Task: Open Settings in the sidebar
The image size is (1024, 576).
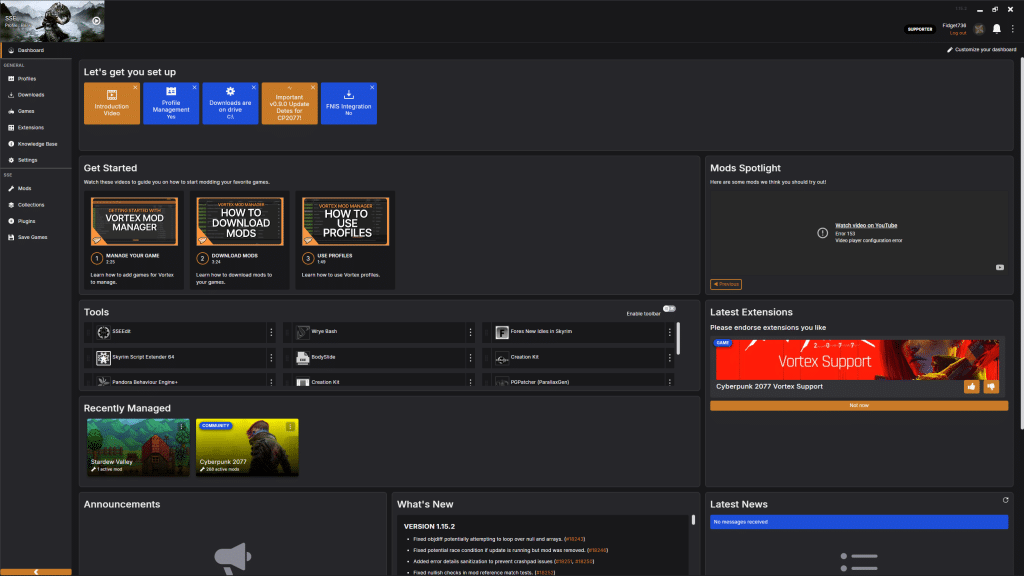Action: [x=36, y=160]
